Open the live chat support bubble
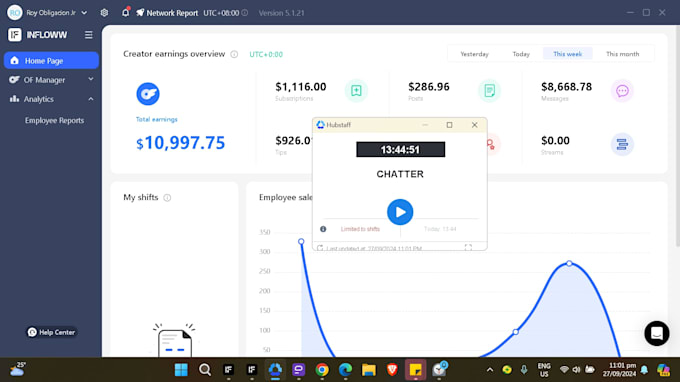This screenshot has width=680, height=382. coord(657,333)
